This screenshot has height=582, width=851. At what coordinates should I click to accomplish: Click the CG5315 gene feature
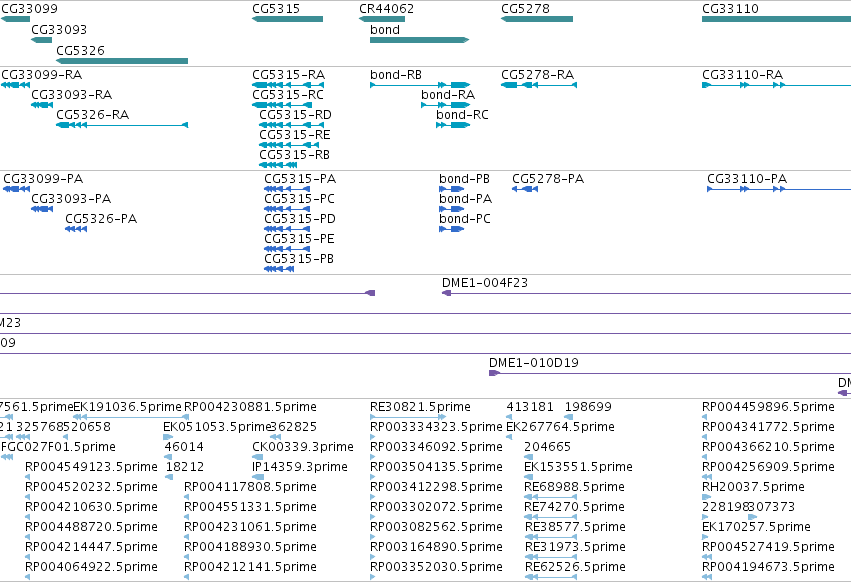[288, 19]
